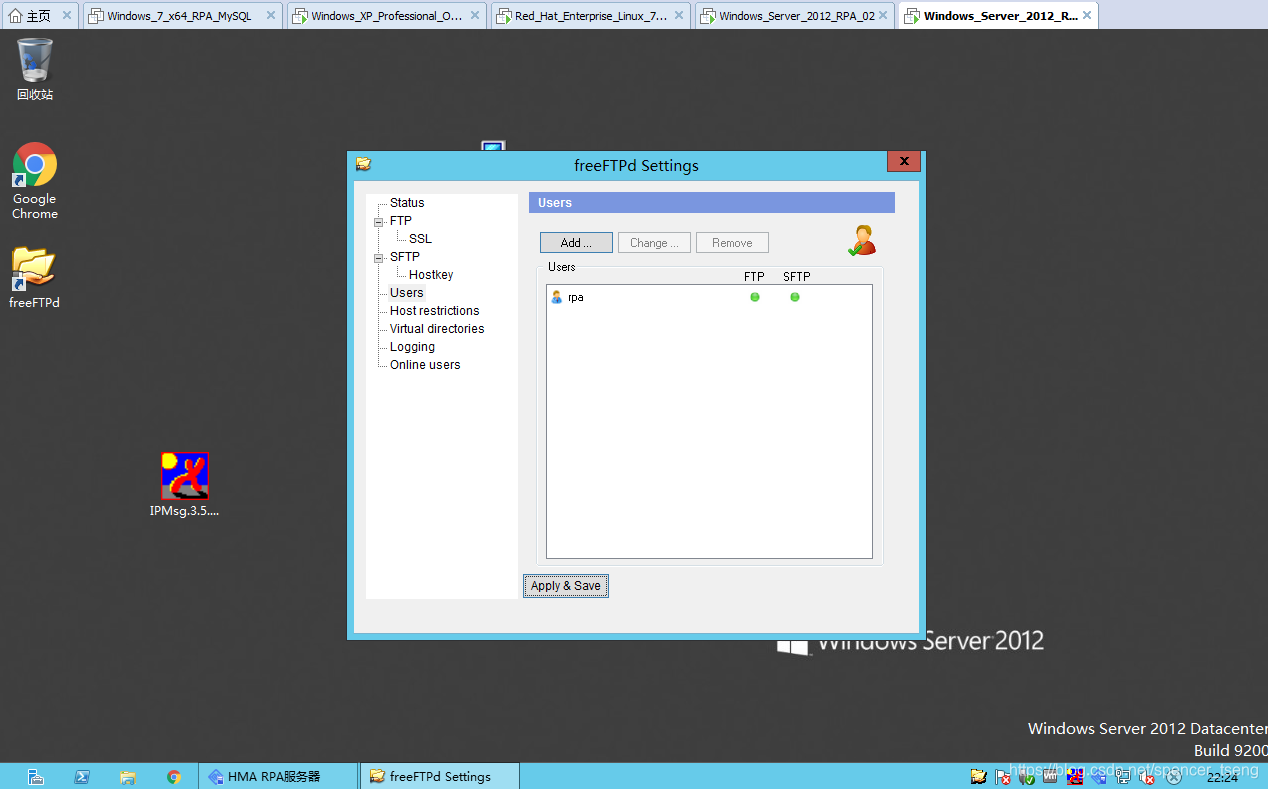The image size is (1268, 789).
Task: Click the SFTP column header
Action: coord(797,277)
